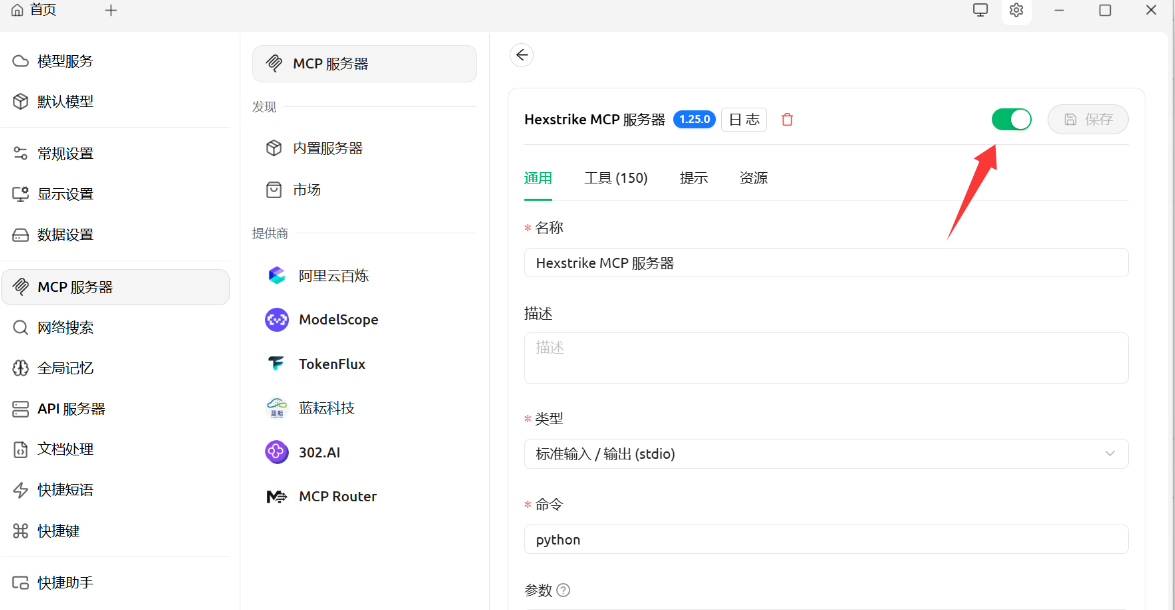Select the TokenFlux provider
The height and width of the screenshot is (610, 1175).
click(331, 364)
